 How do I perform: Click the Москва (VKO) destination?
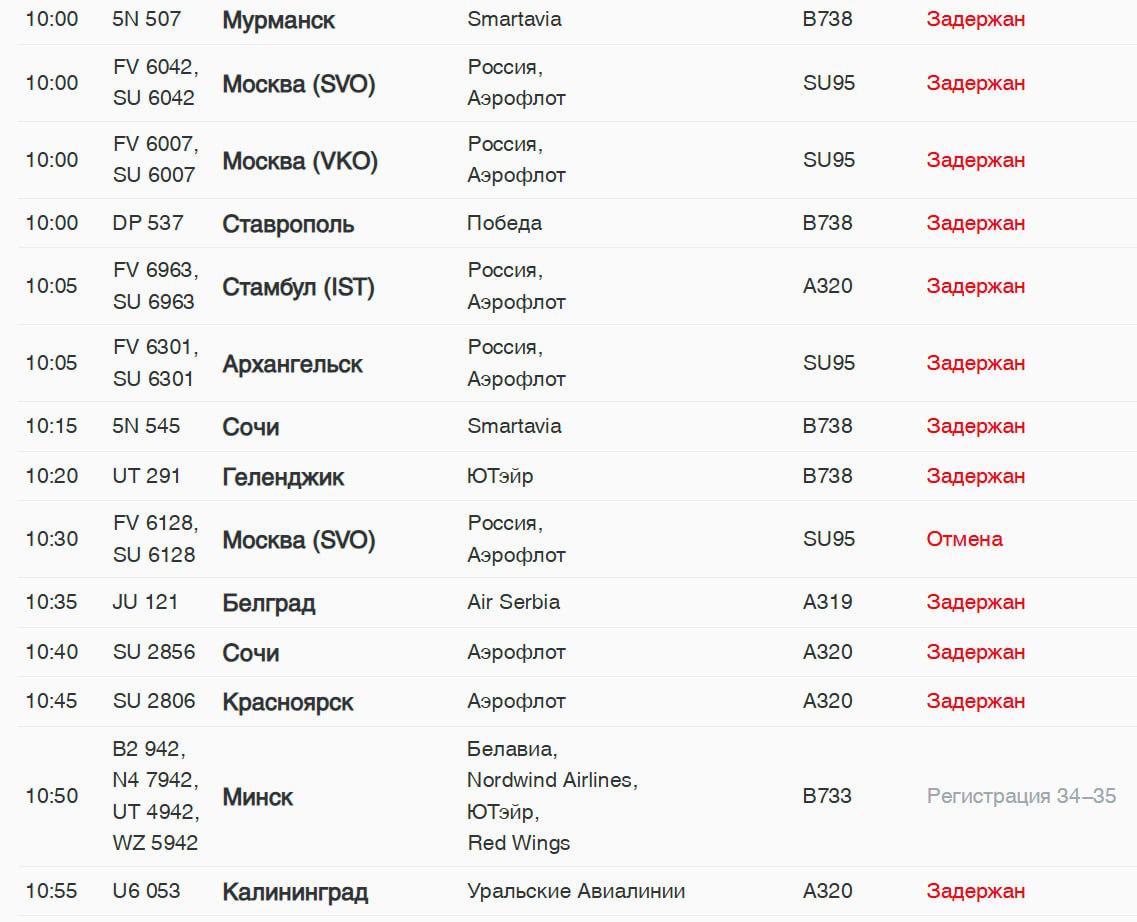point(299,161)
